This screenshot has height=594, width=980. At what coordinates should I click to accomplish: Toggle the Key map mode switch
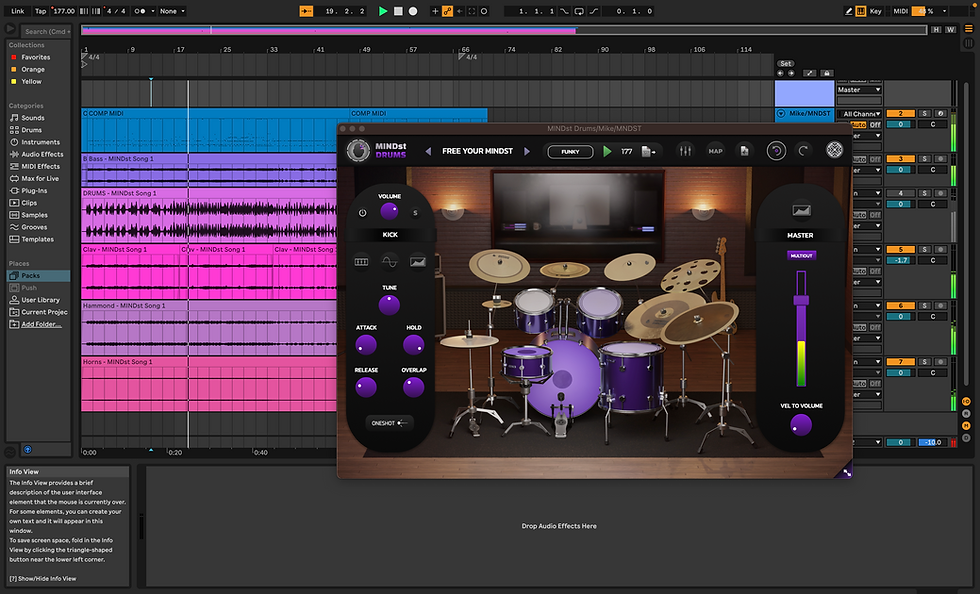[876, 11]
